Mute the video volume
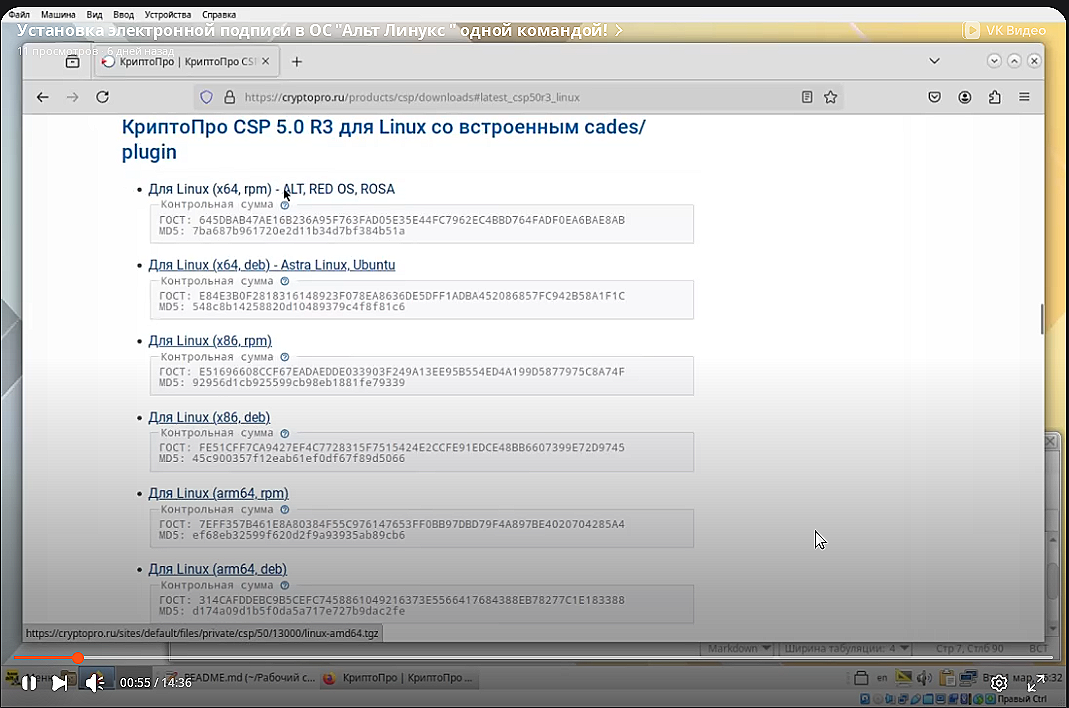The image size is (1069, 708). (95, 682)
